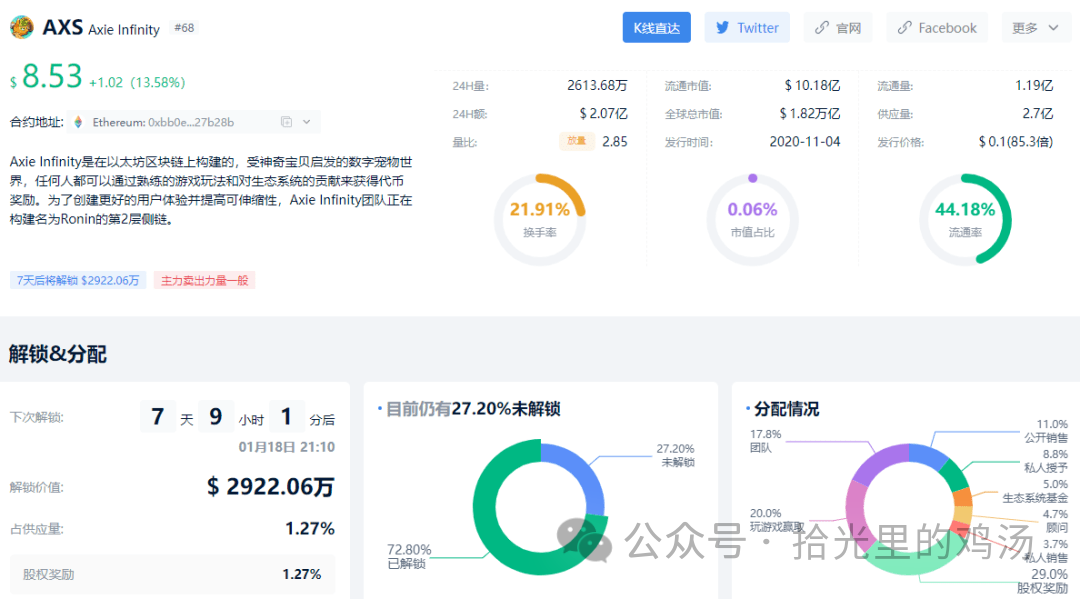
Task: Click the +1.02 (13.58%) change text
Action: pyautogui.click(x=137, y=82)
